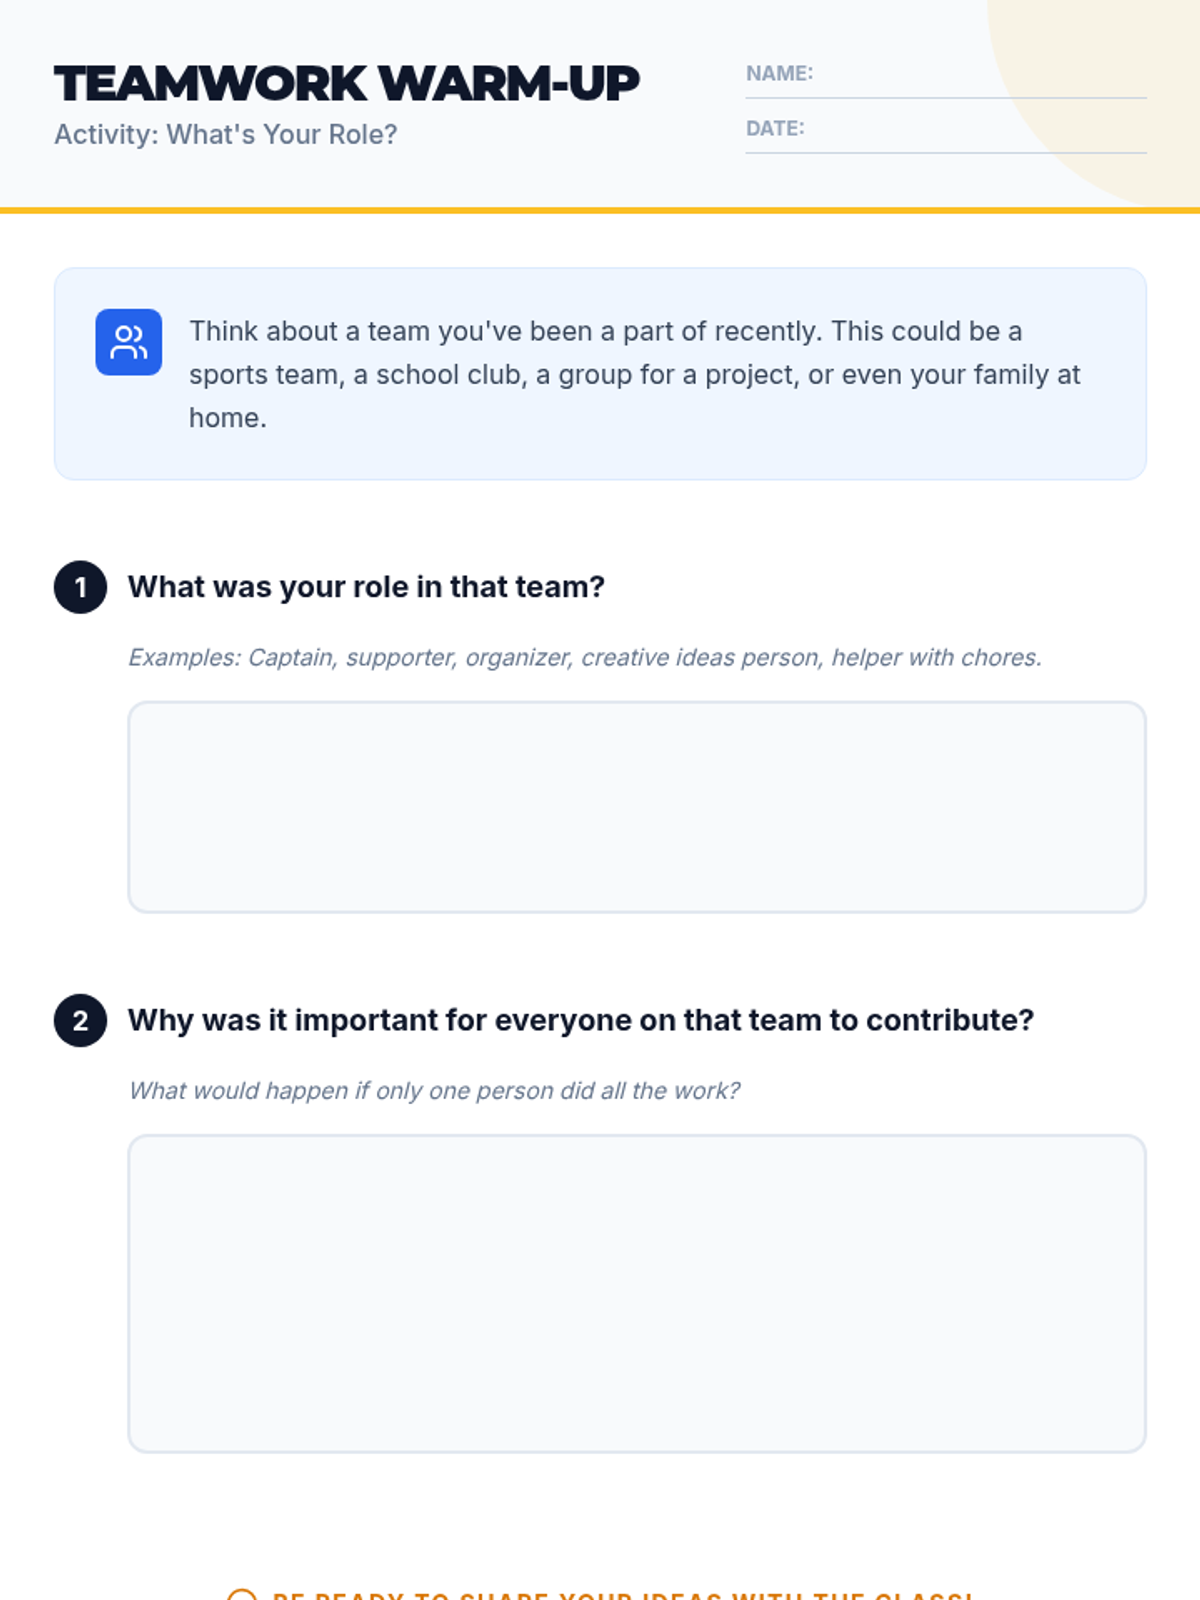Click the Teamwork Warm-Up title
The height and width of the screenshot is (1600, 1200).
tap(347, 84)
